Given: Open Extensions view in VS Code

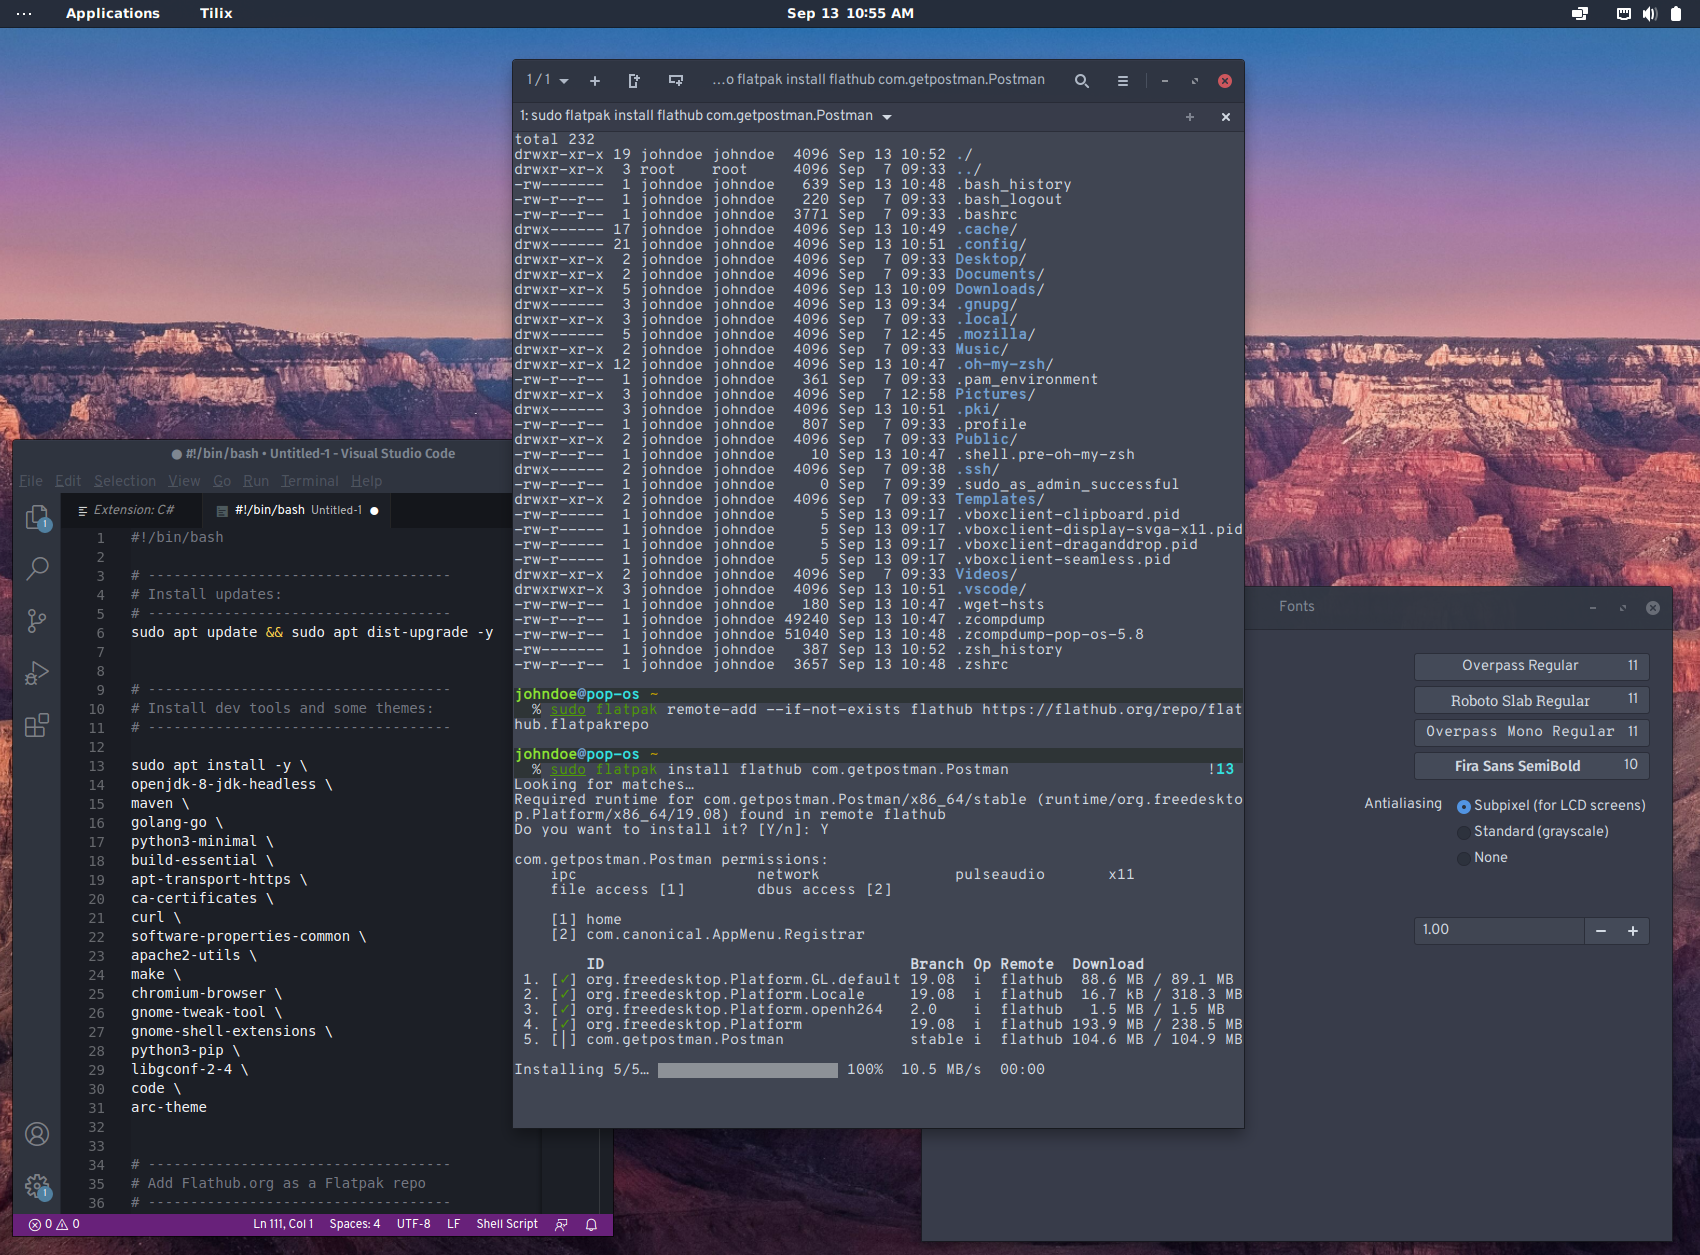Looking at the screenshot, I should 37,725.
